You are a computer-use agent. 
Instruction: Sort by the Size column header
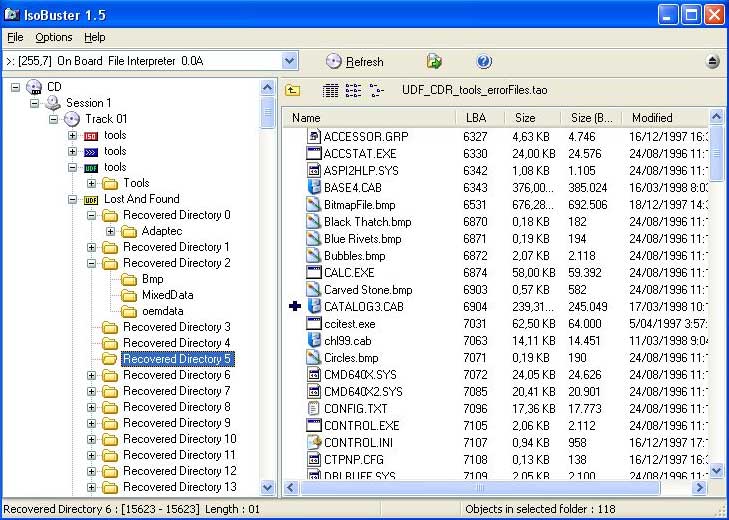pos(533,118)
